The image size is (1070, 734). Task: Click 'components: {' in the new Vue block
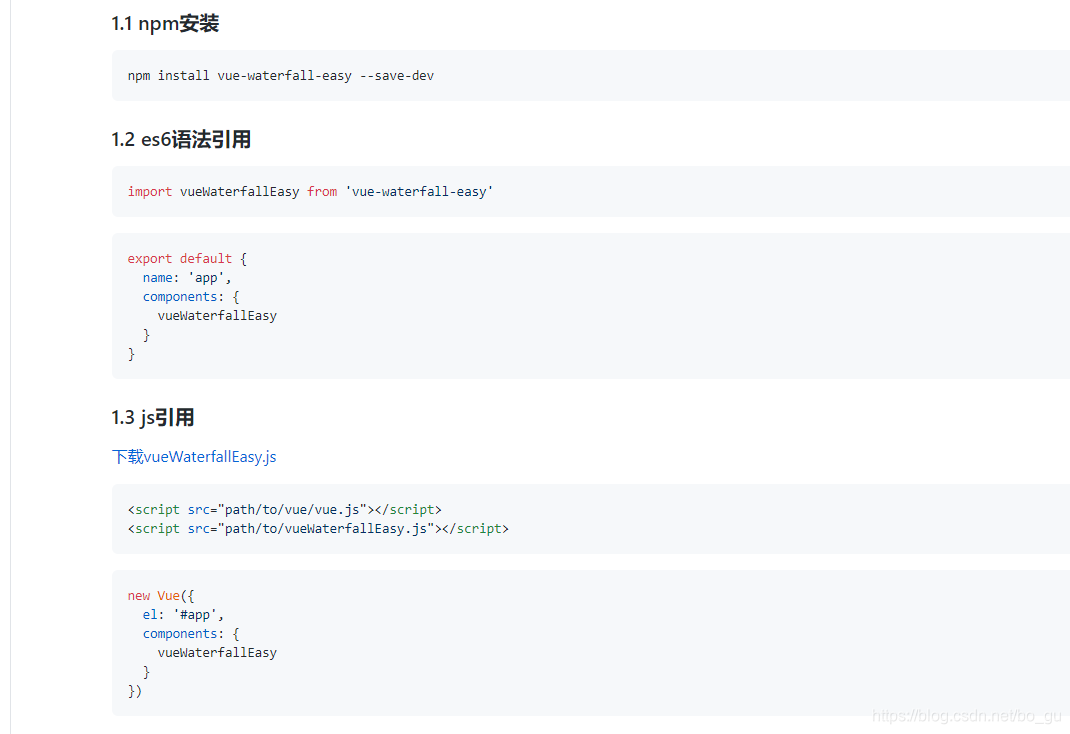(x=191, y=634)
